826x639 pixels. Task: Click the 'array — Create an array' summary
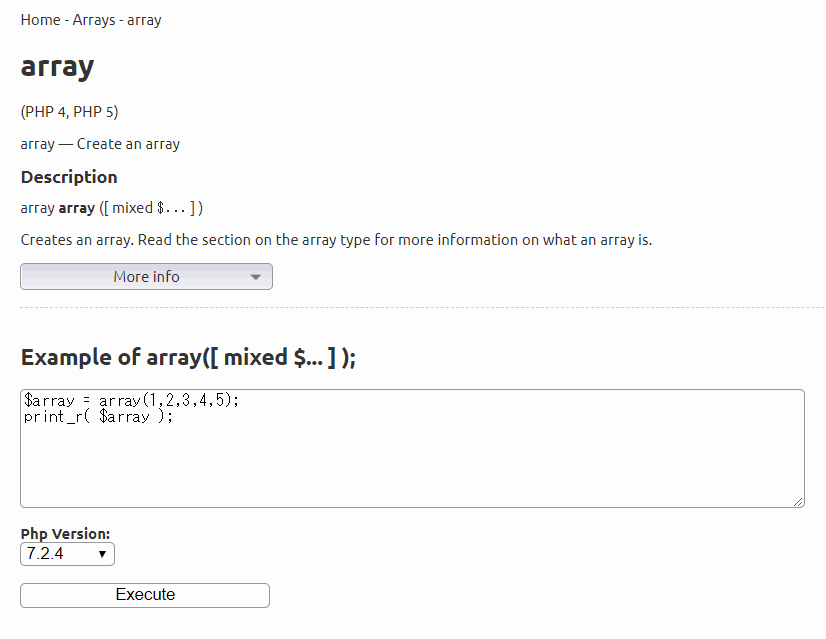100,144
